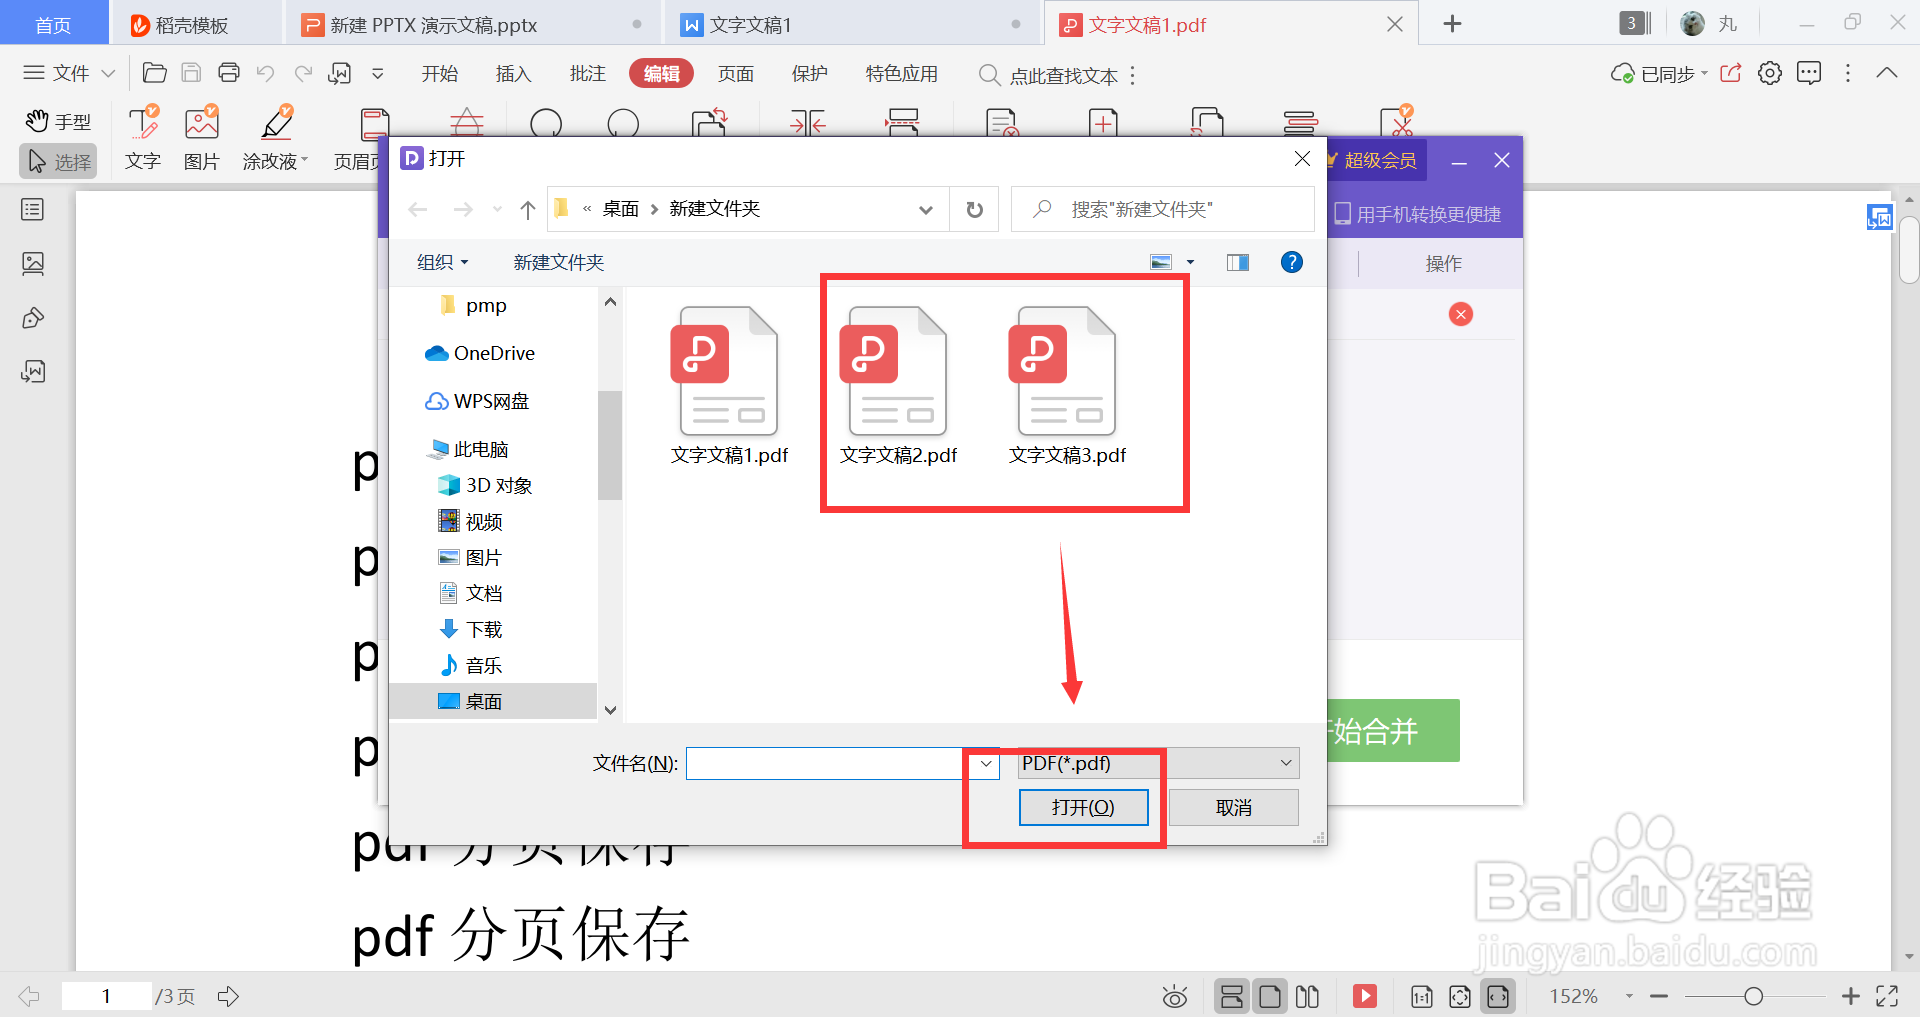1920x1017 pixels.
Task: Expand the 组织 dropdown in the dialog
Action: click(x=442, y=262)
